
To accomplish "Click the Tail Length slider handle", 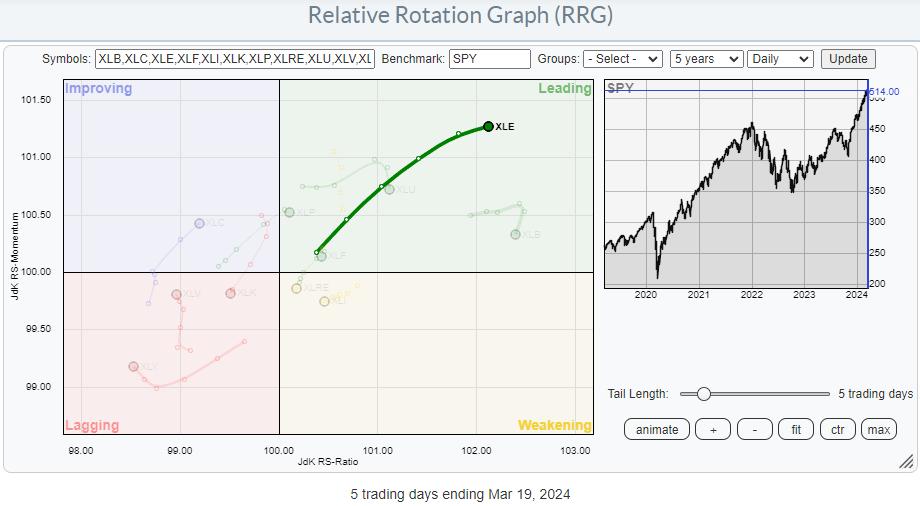I will click(703, 394).
